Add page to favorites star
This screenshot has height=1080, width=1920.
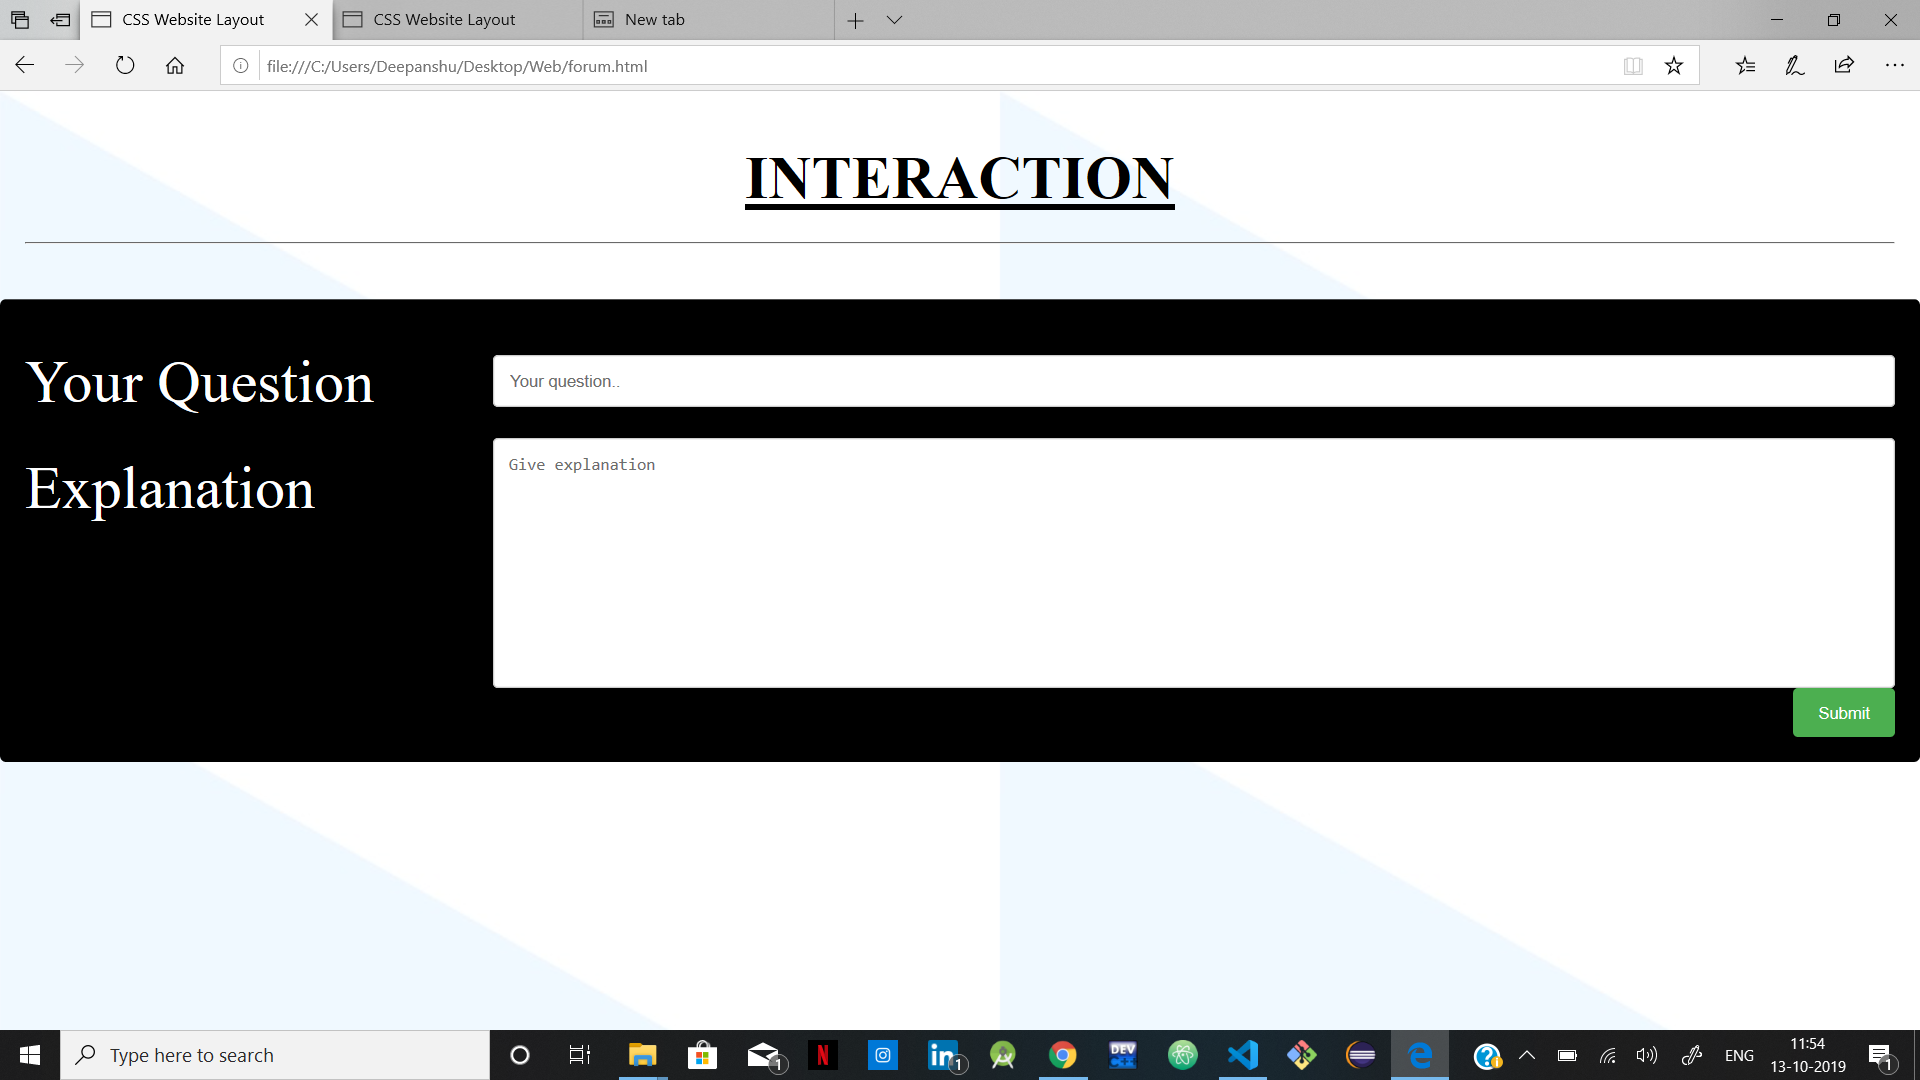point(1674,66)
